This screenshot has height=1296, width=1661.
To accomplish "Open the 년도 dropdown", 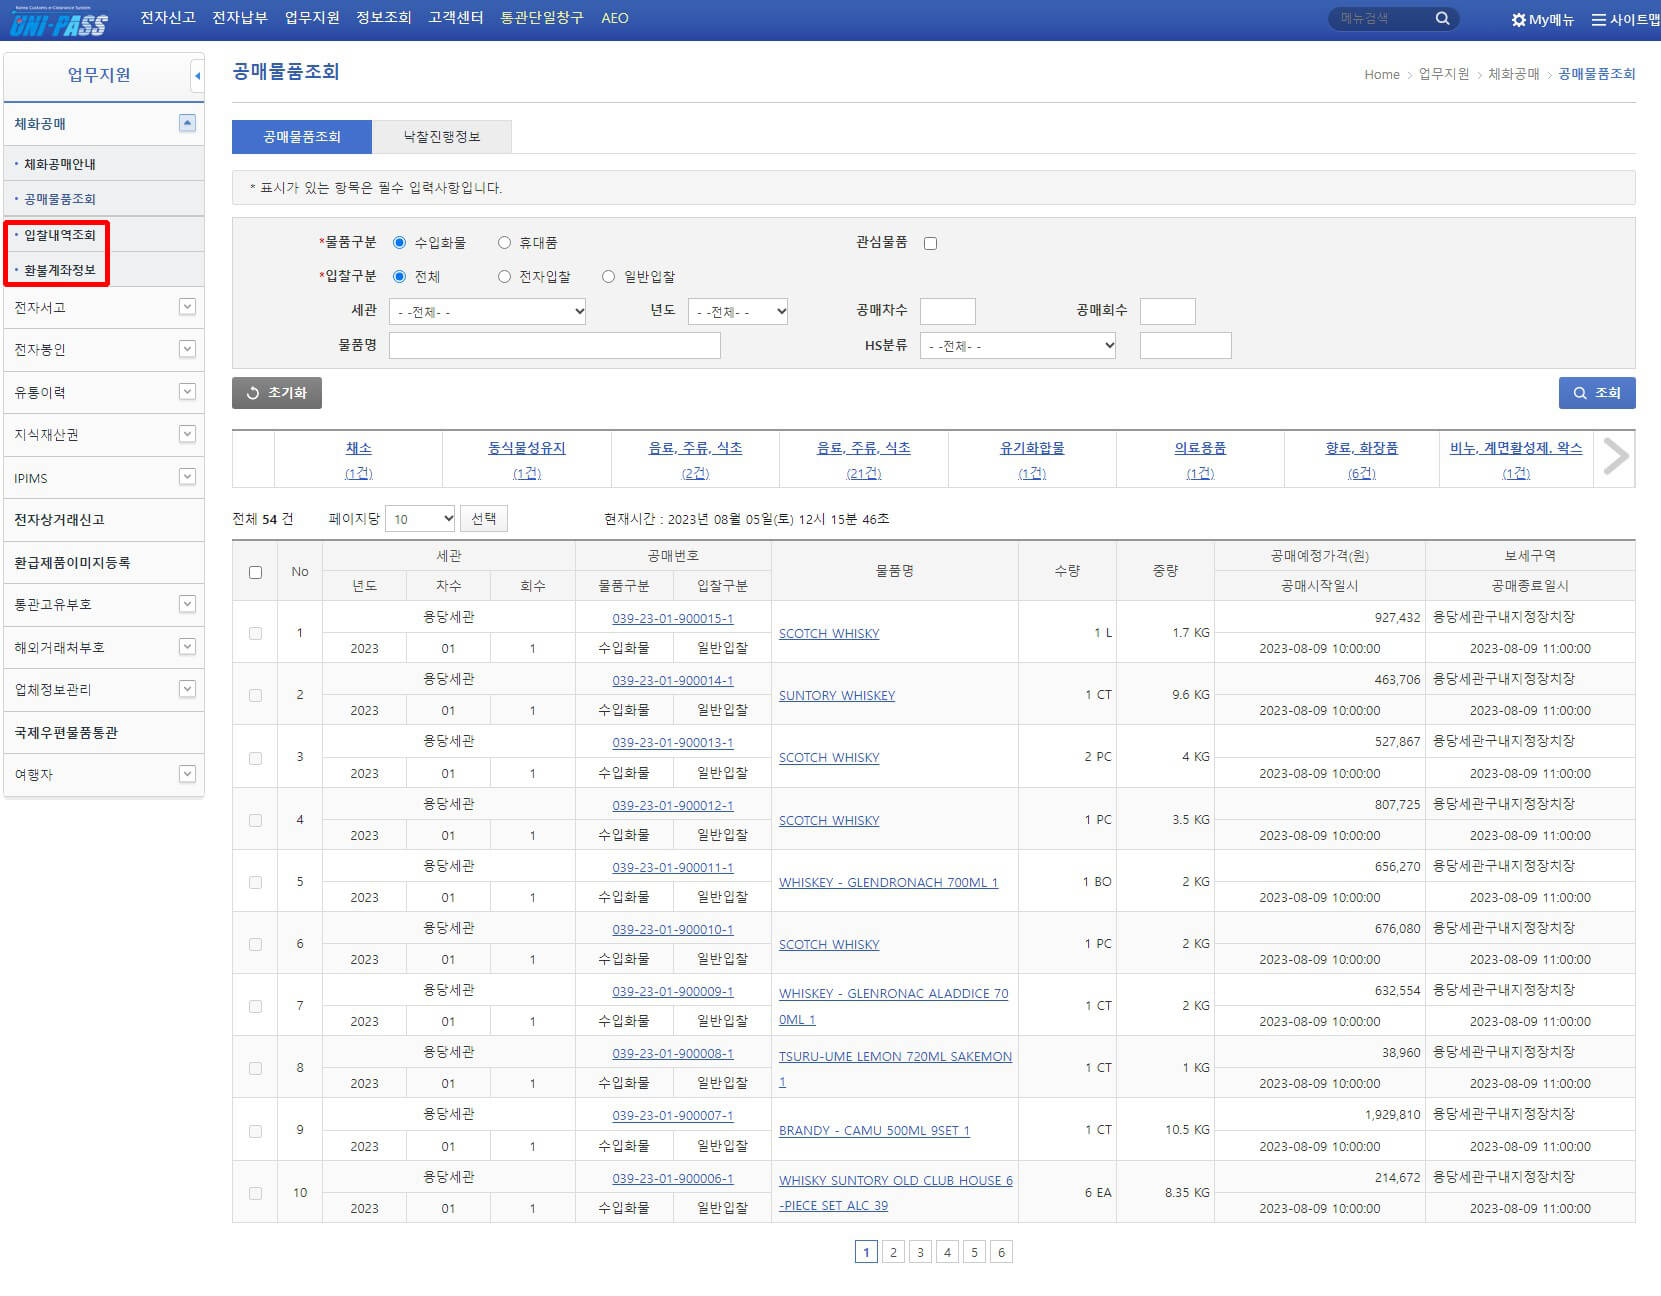I will click(x=739, y=312).
